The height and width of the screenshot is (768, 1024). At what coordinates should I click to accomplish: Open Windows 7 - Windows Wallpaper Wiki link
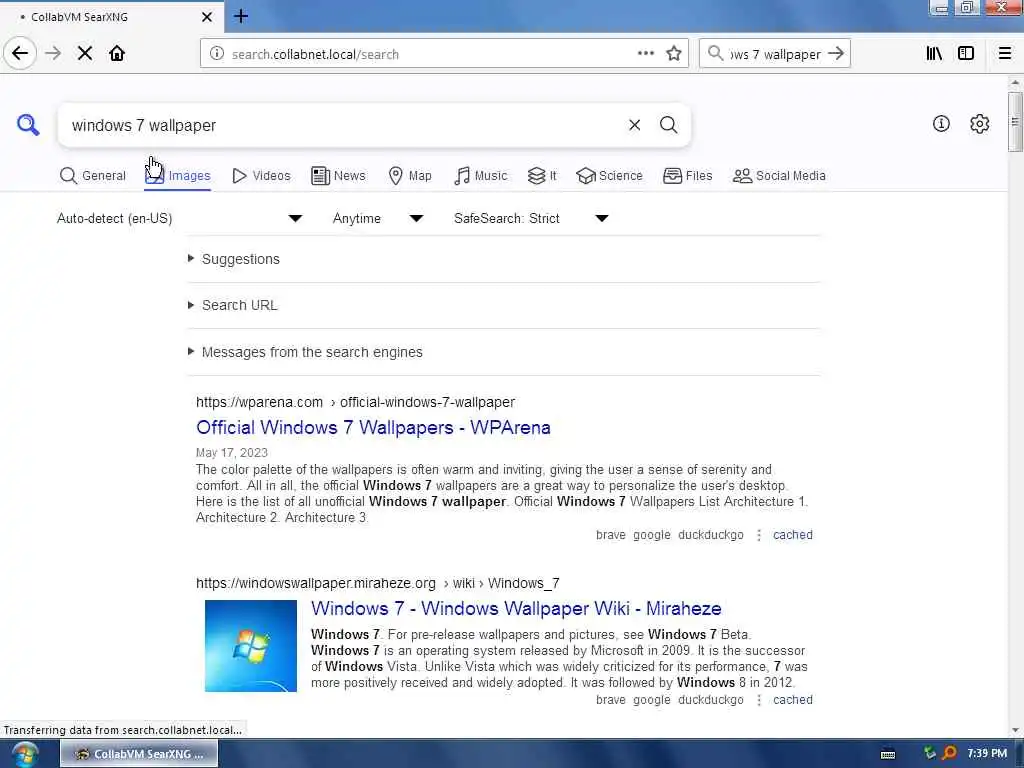[516, 609]
